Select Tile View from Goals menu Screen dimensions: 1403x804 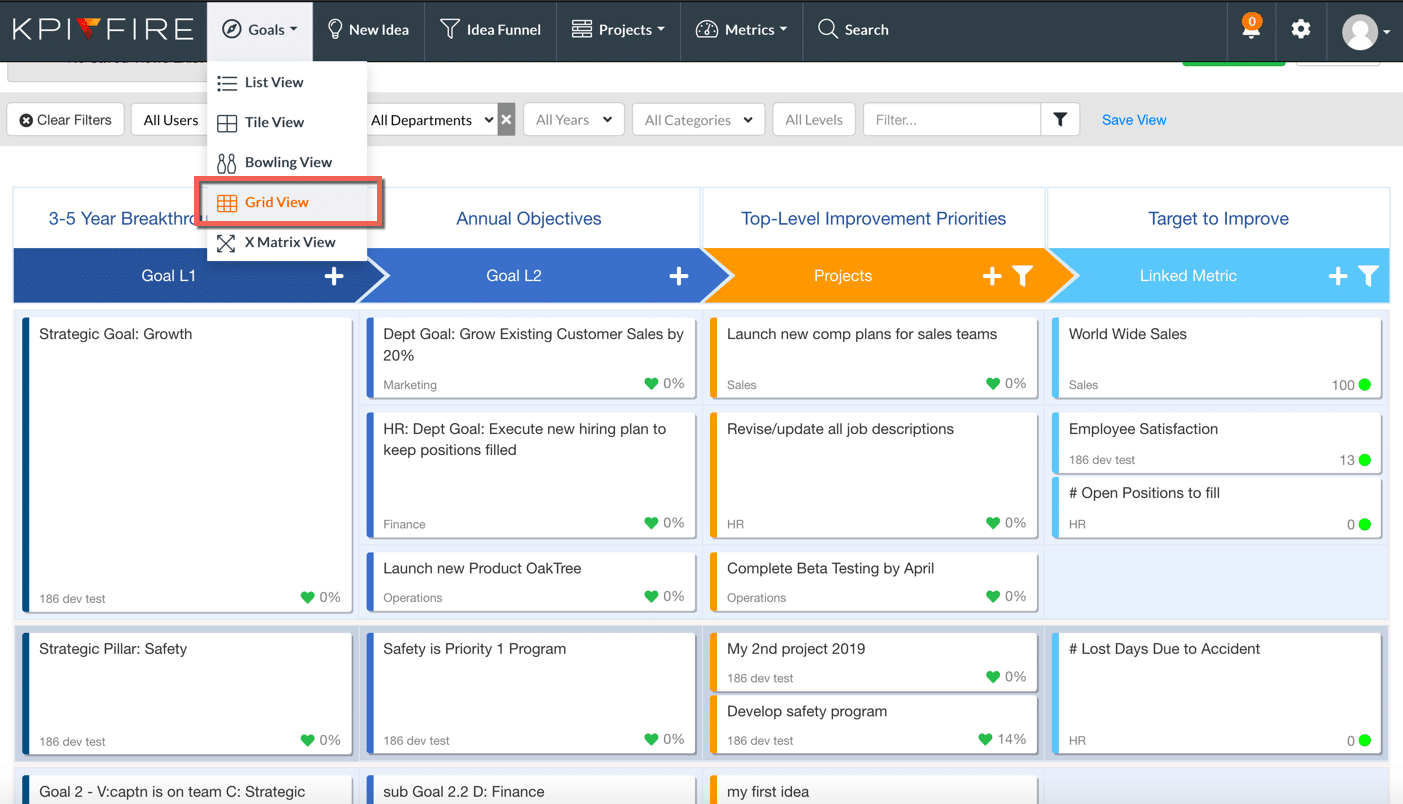pyautogui.click(x=287, y=122)
